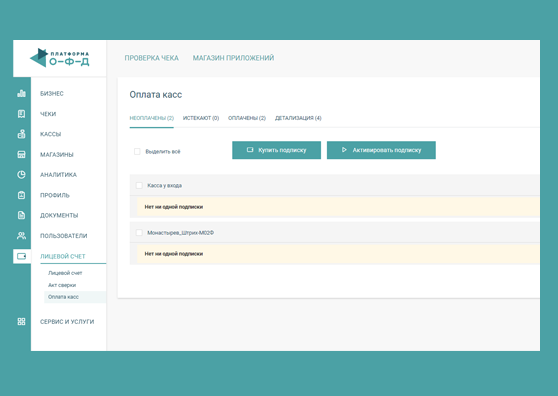Click the receipt icon beside Чеки

tap(21, 114)
